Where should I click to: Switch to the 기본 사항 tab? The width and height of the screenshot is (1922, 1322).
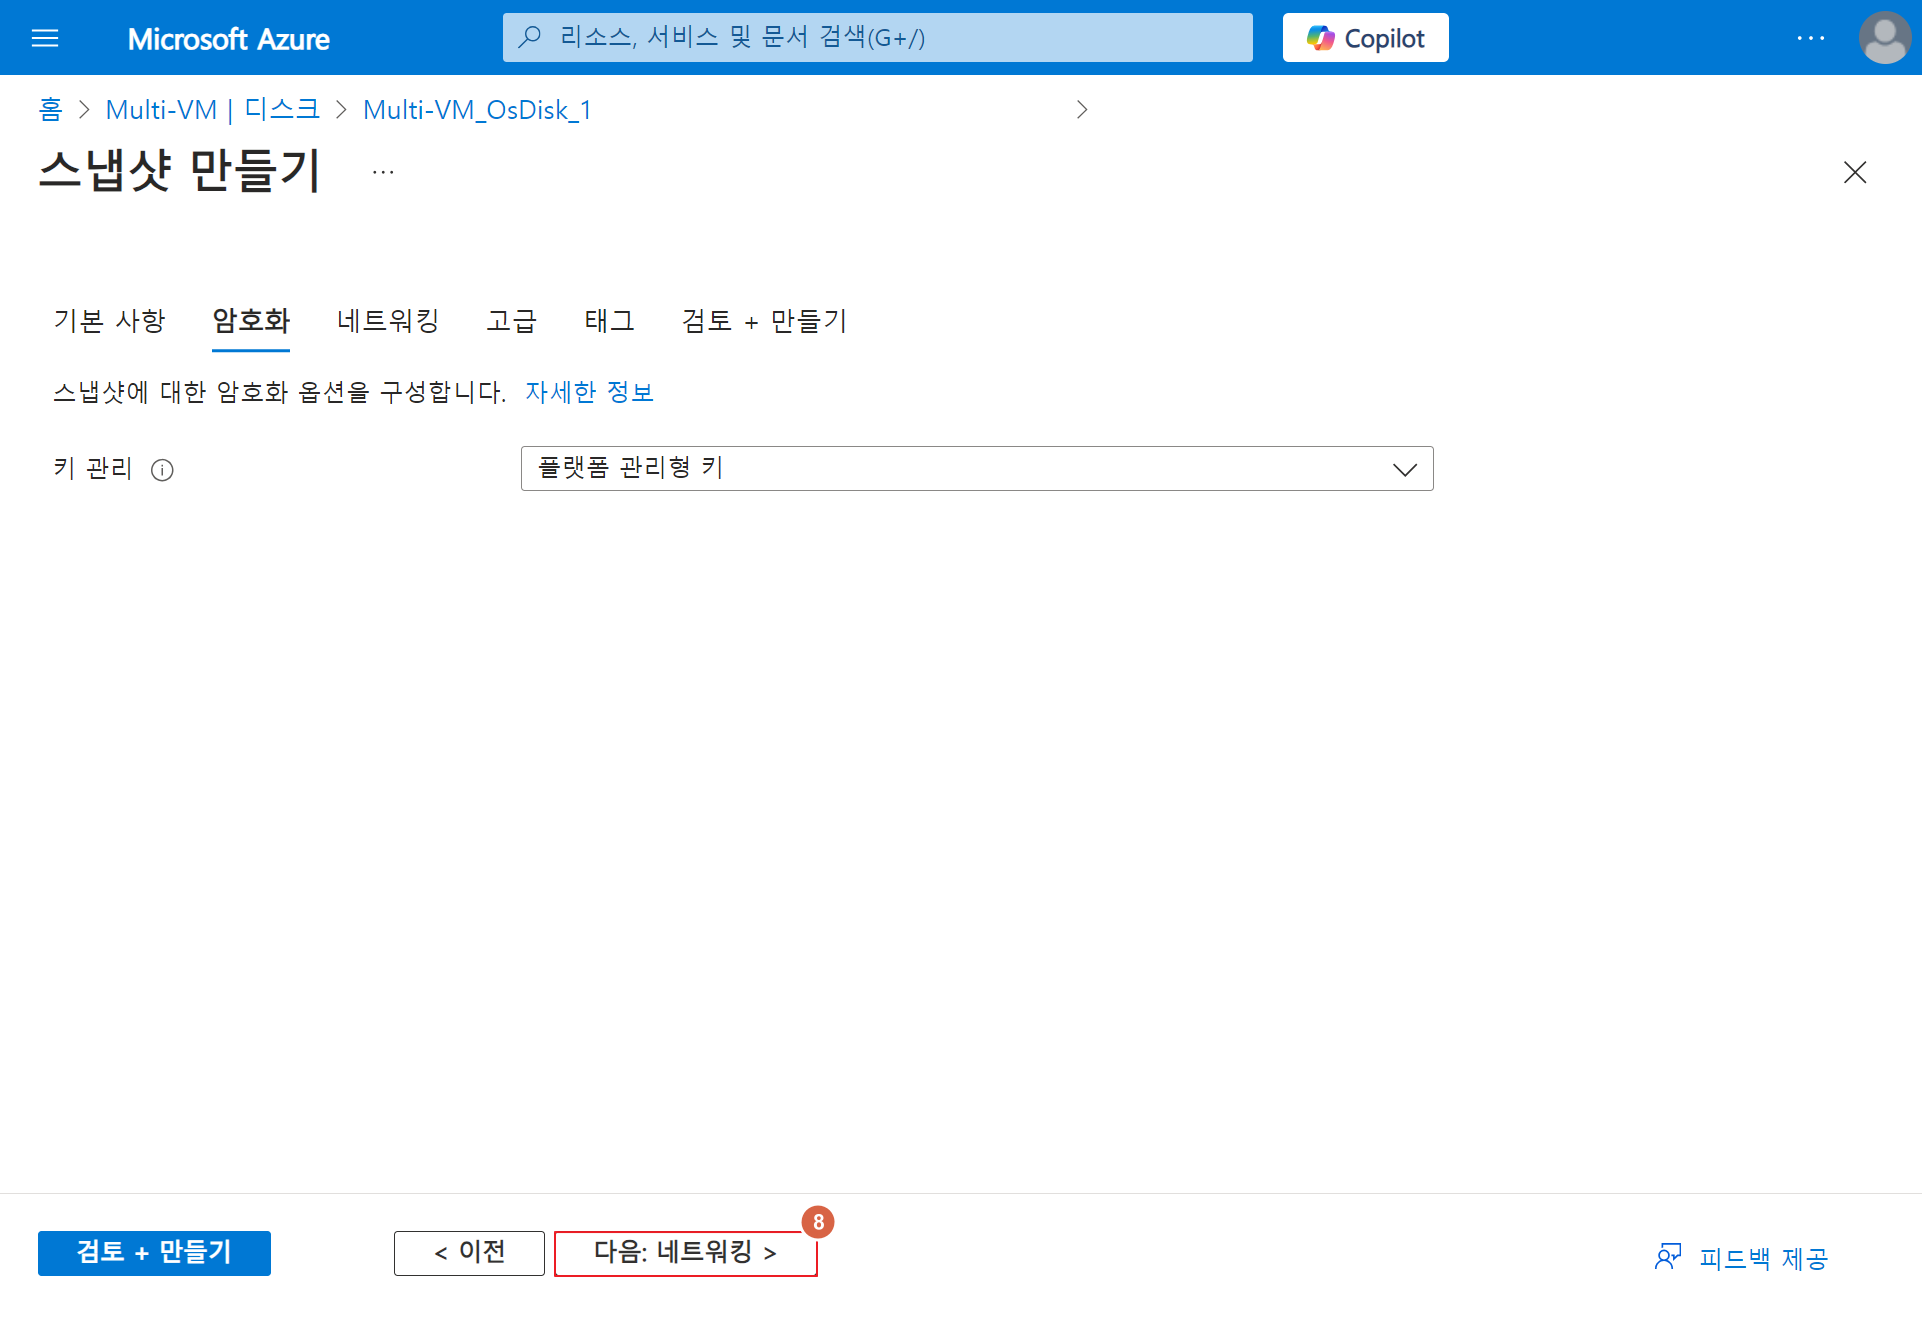click(x=109, y=321)
